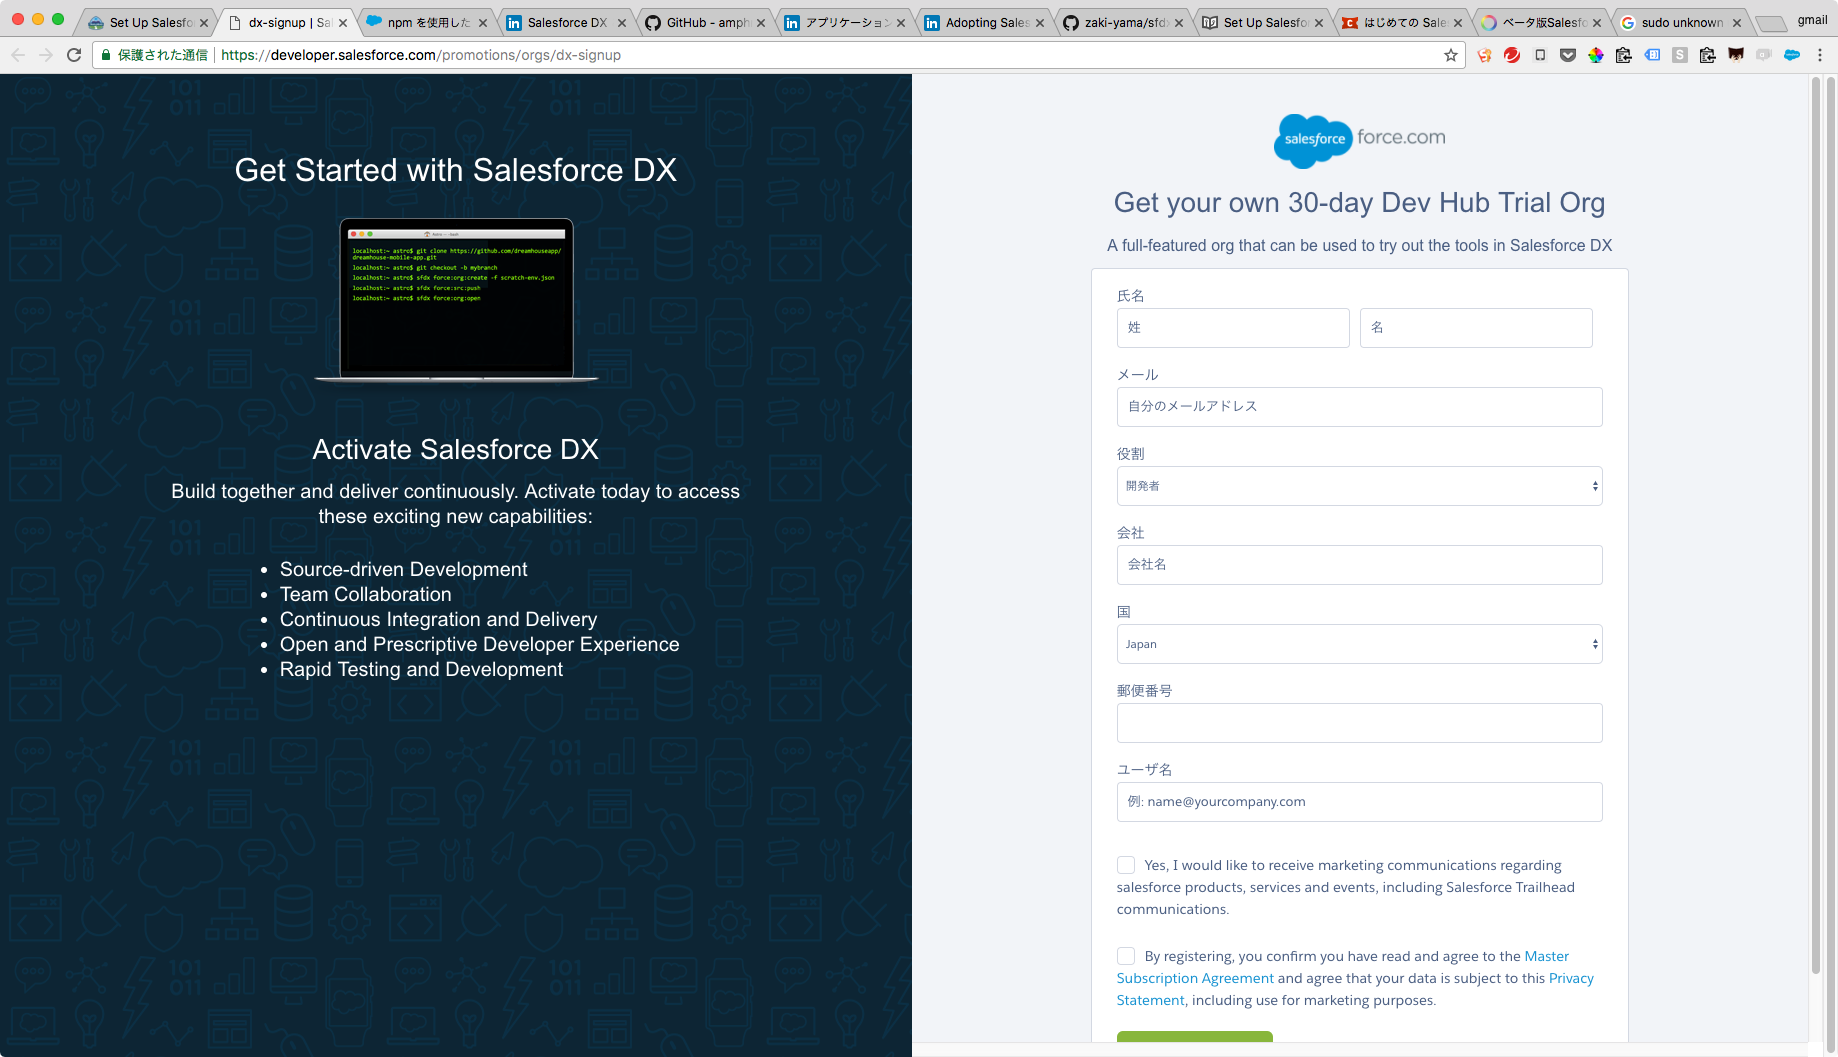Click the Salesforce force.com logo
The height and width of the screenshot is (1057, 1838).
[1359, 140]
